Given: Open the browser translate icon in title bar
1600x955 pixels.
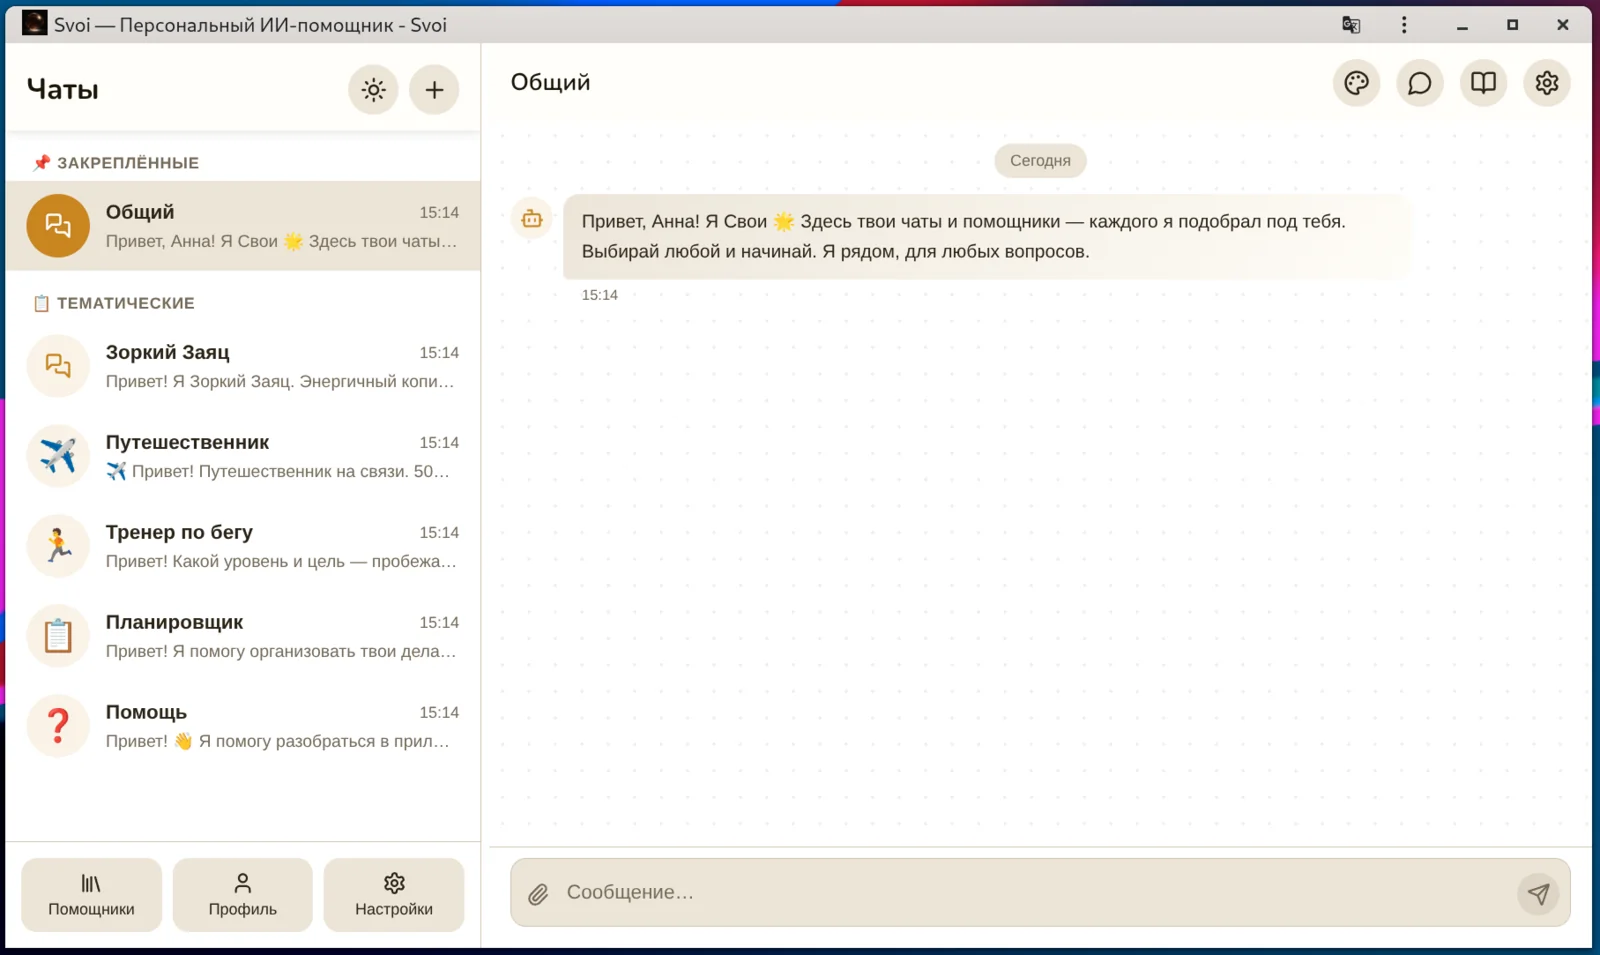Looking at the screenshot, I should tap(1351, 25).
